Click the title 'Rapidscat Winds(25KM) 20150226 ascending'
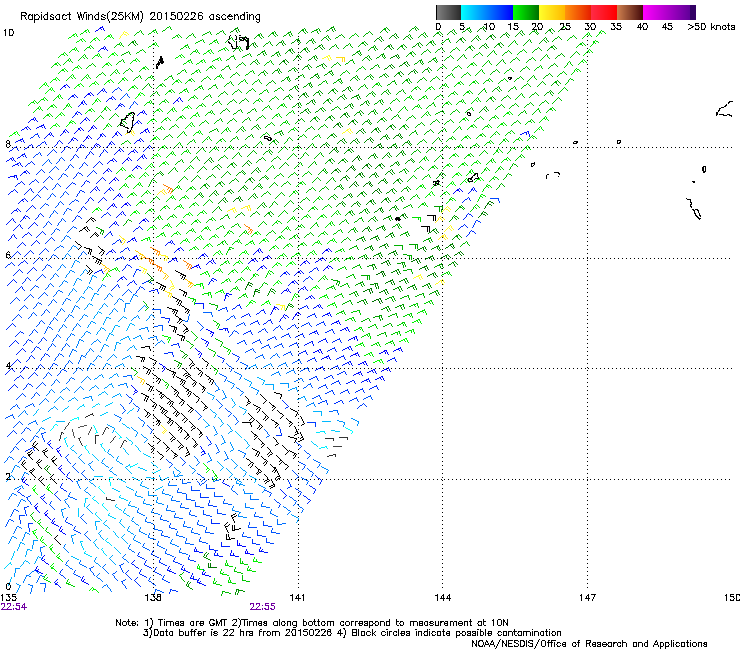The width and height of the screenshot is (740, 650). (140, 17)
